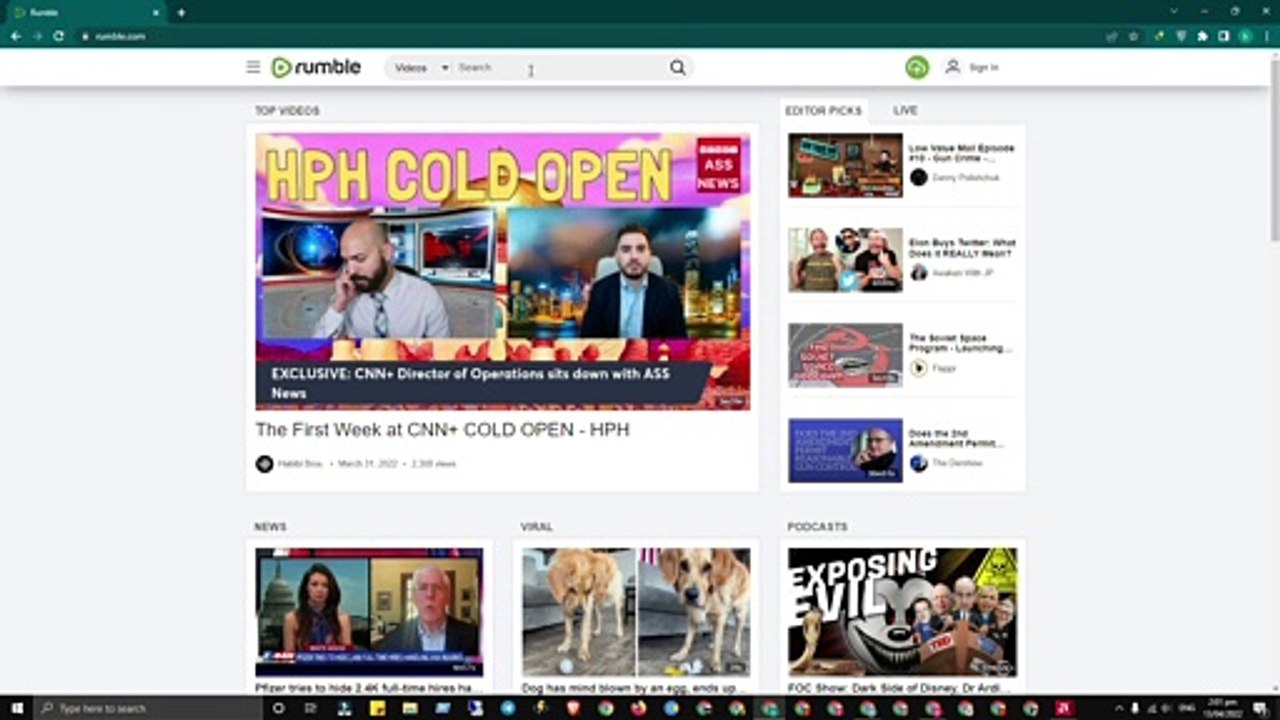Open the Soviet Space Program thumbnail
Viewport: 1280px width, 720px height.
pyautogui.click(x=845, y=355)
